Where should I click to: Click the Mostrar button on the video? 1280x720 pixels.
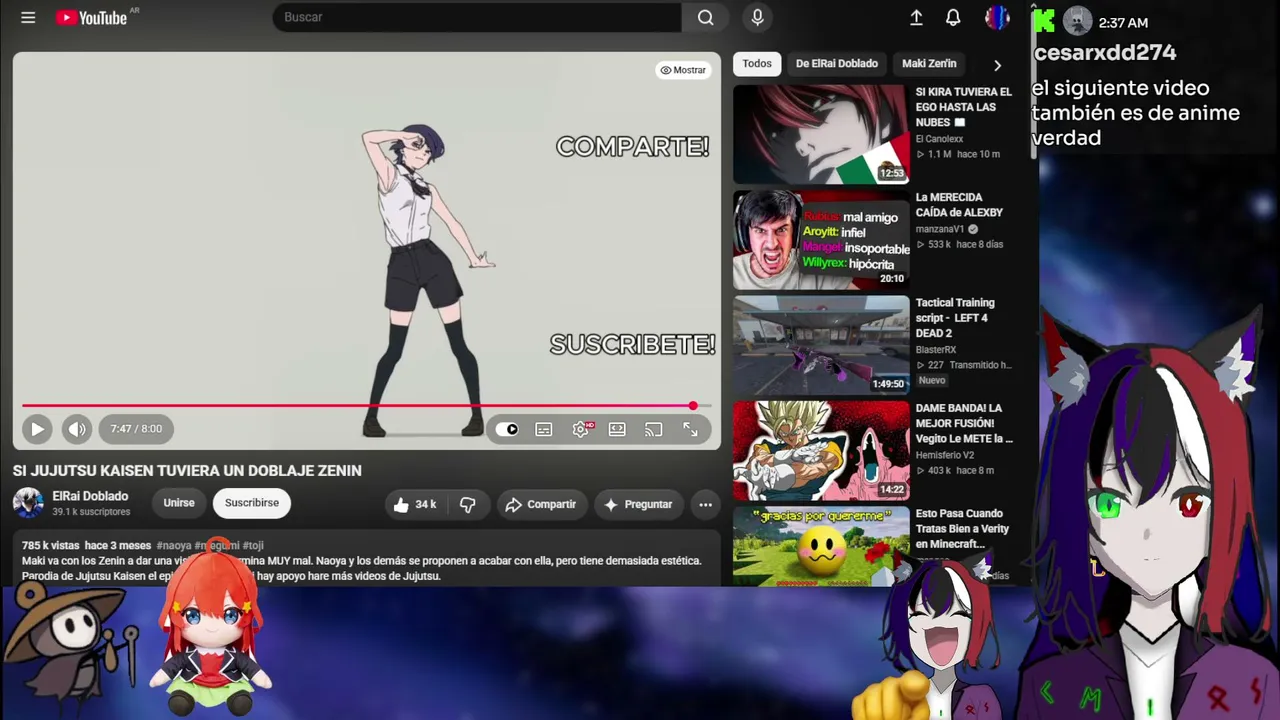tap(683, 70)
